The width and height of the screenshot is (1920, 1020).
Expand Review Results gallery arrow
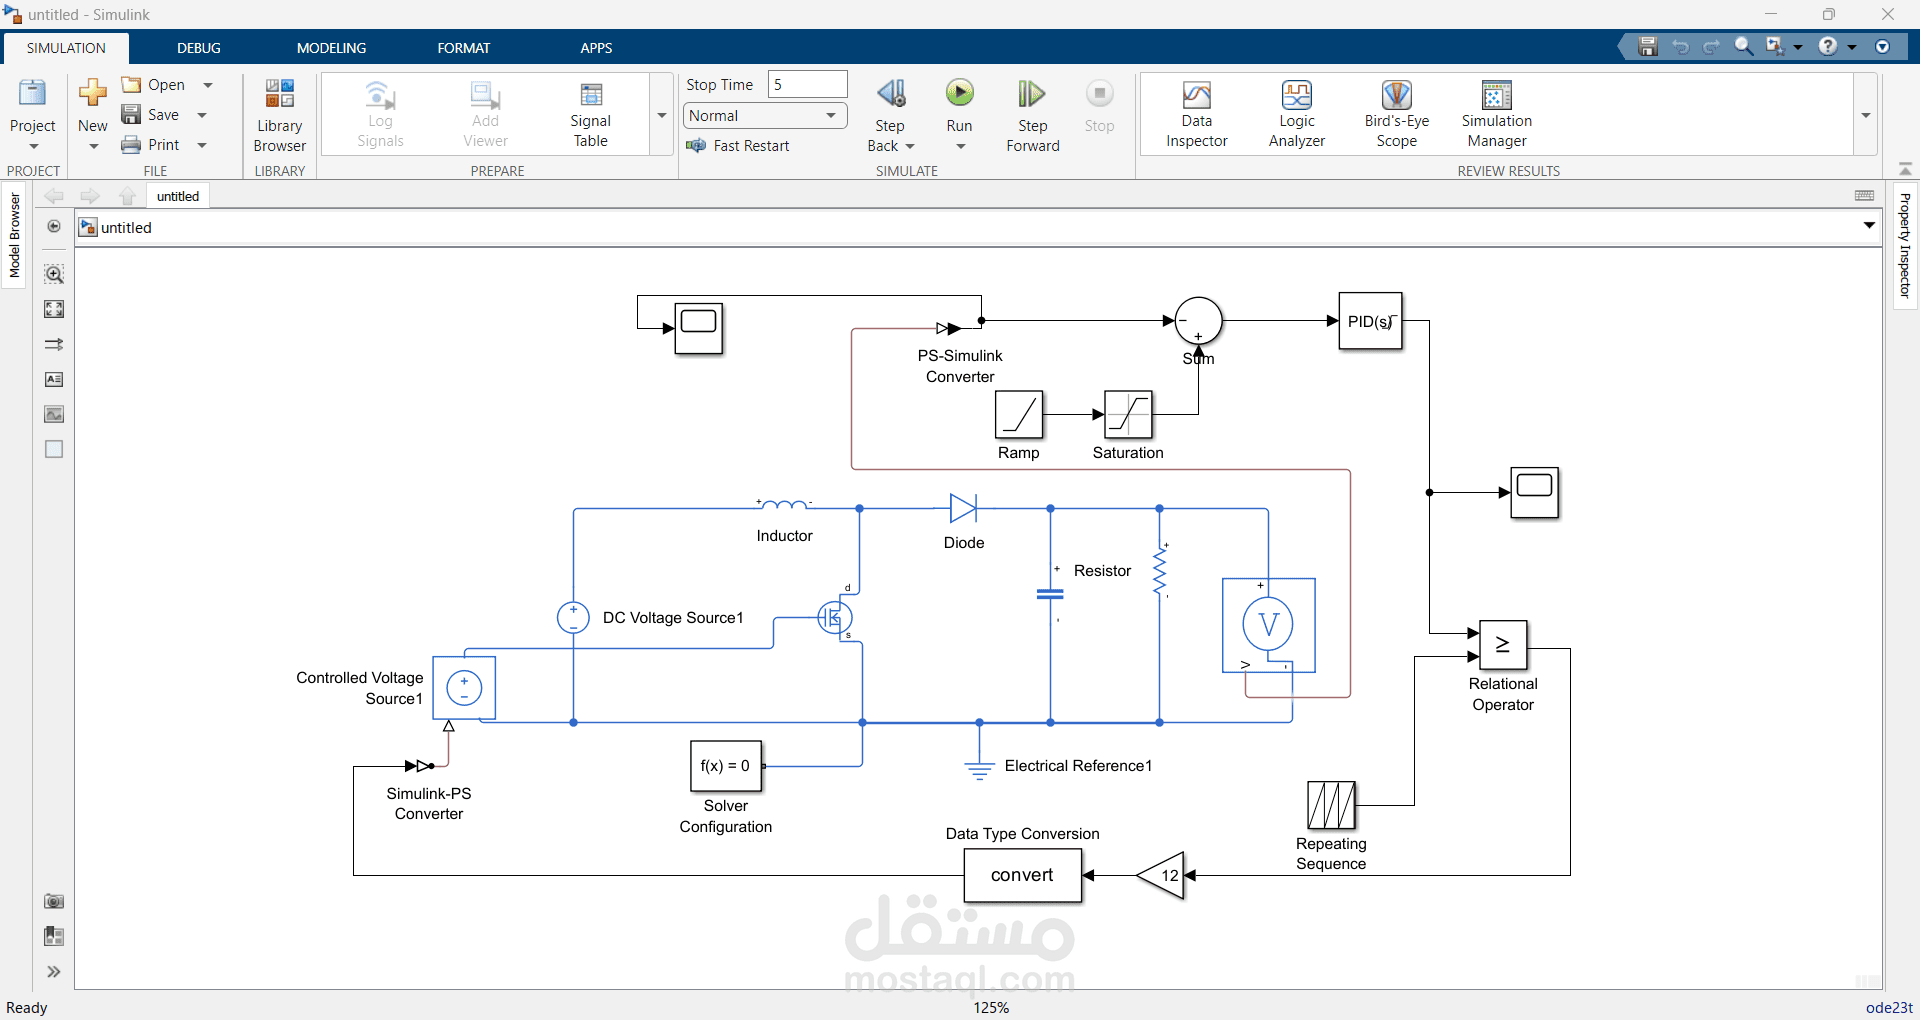1865,115
